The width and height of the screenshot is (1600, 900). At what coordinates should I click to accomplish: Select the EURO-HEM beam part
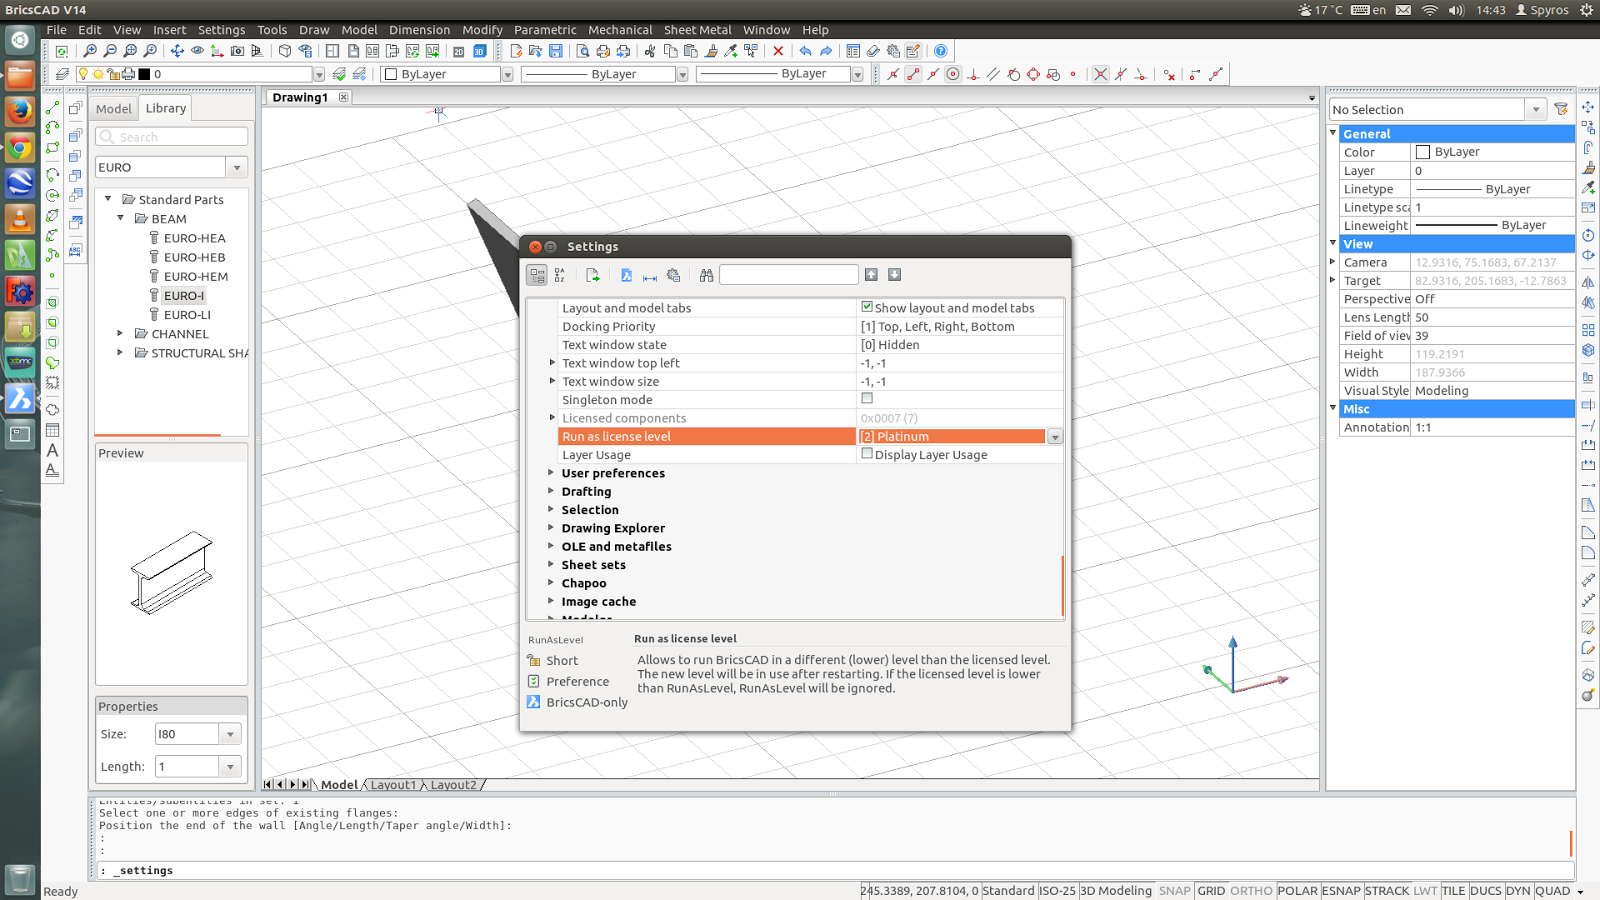196,276
